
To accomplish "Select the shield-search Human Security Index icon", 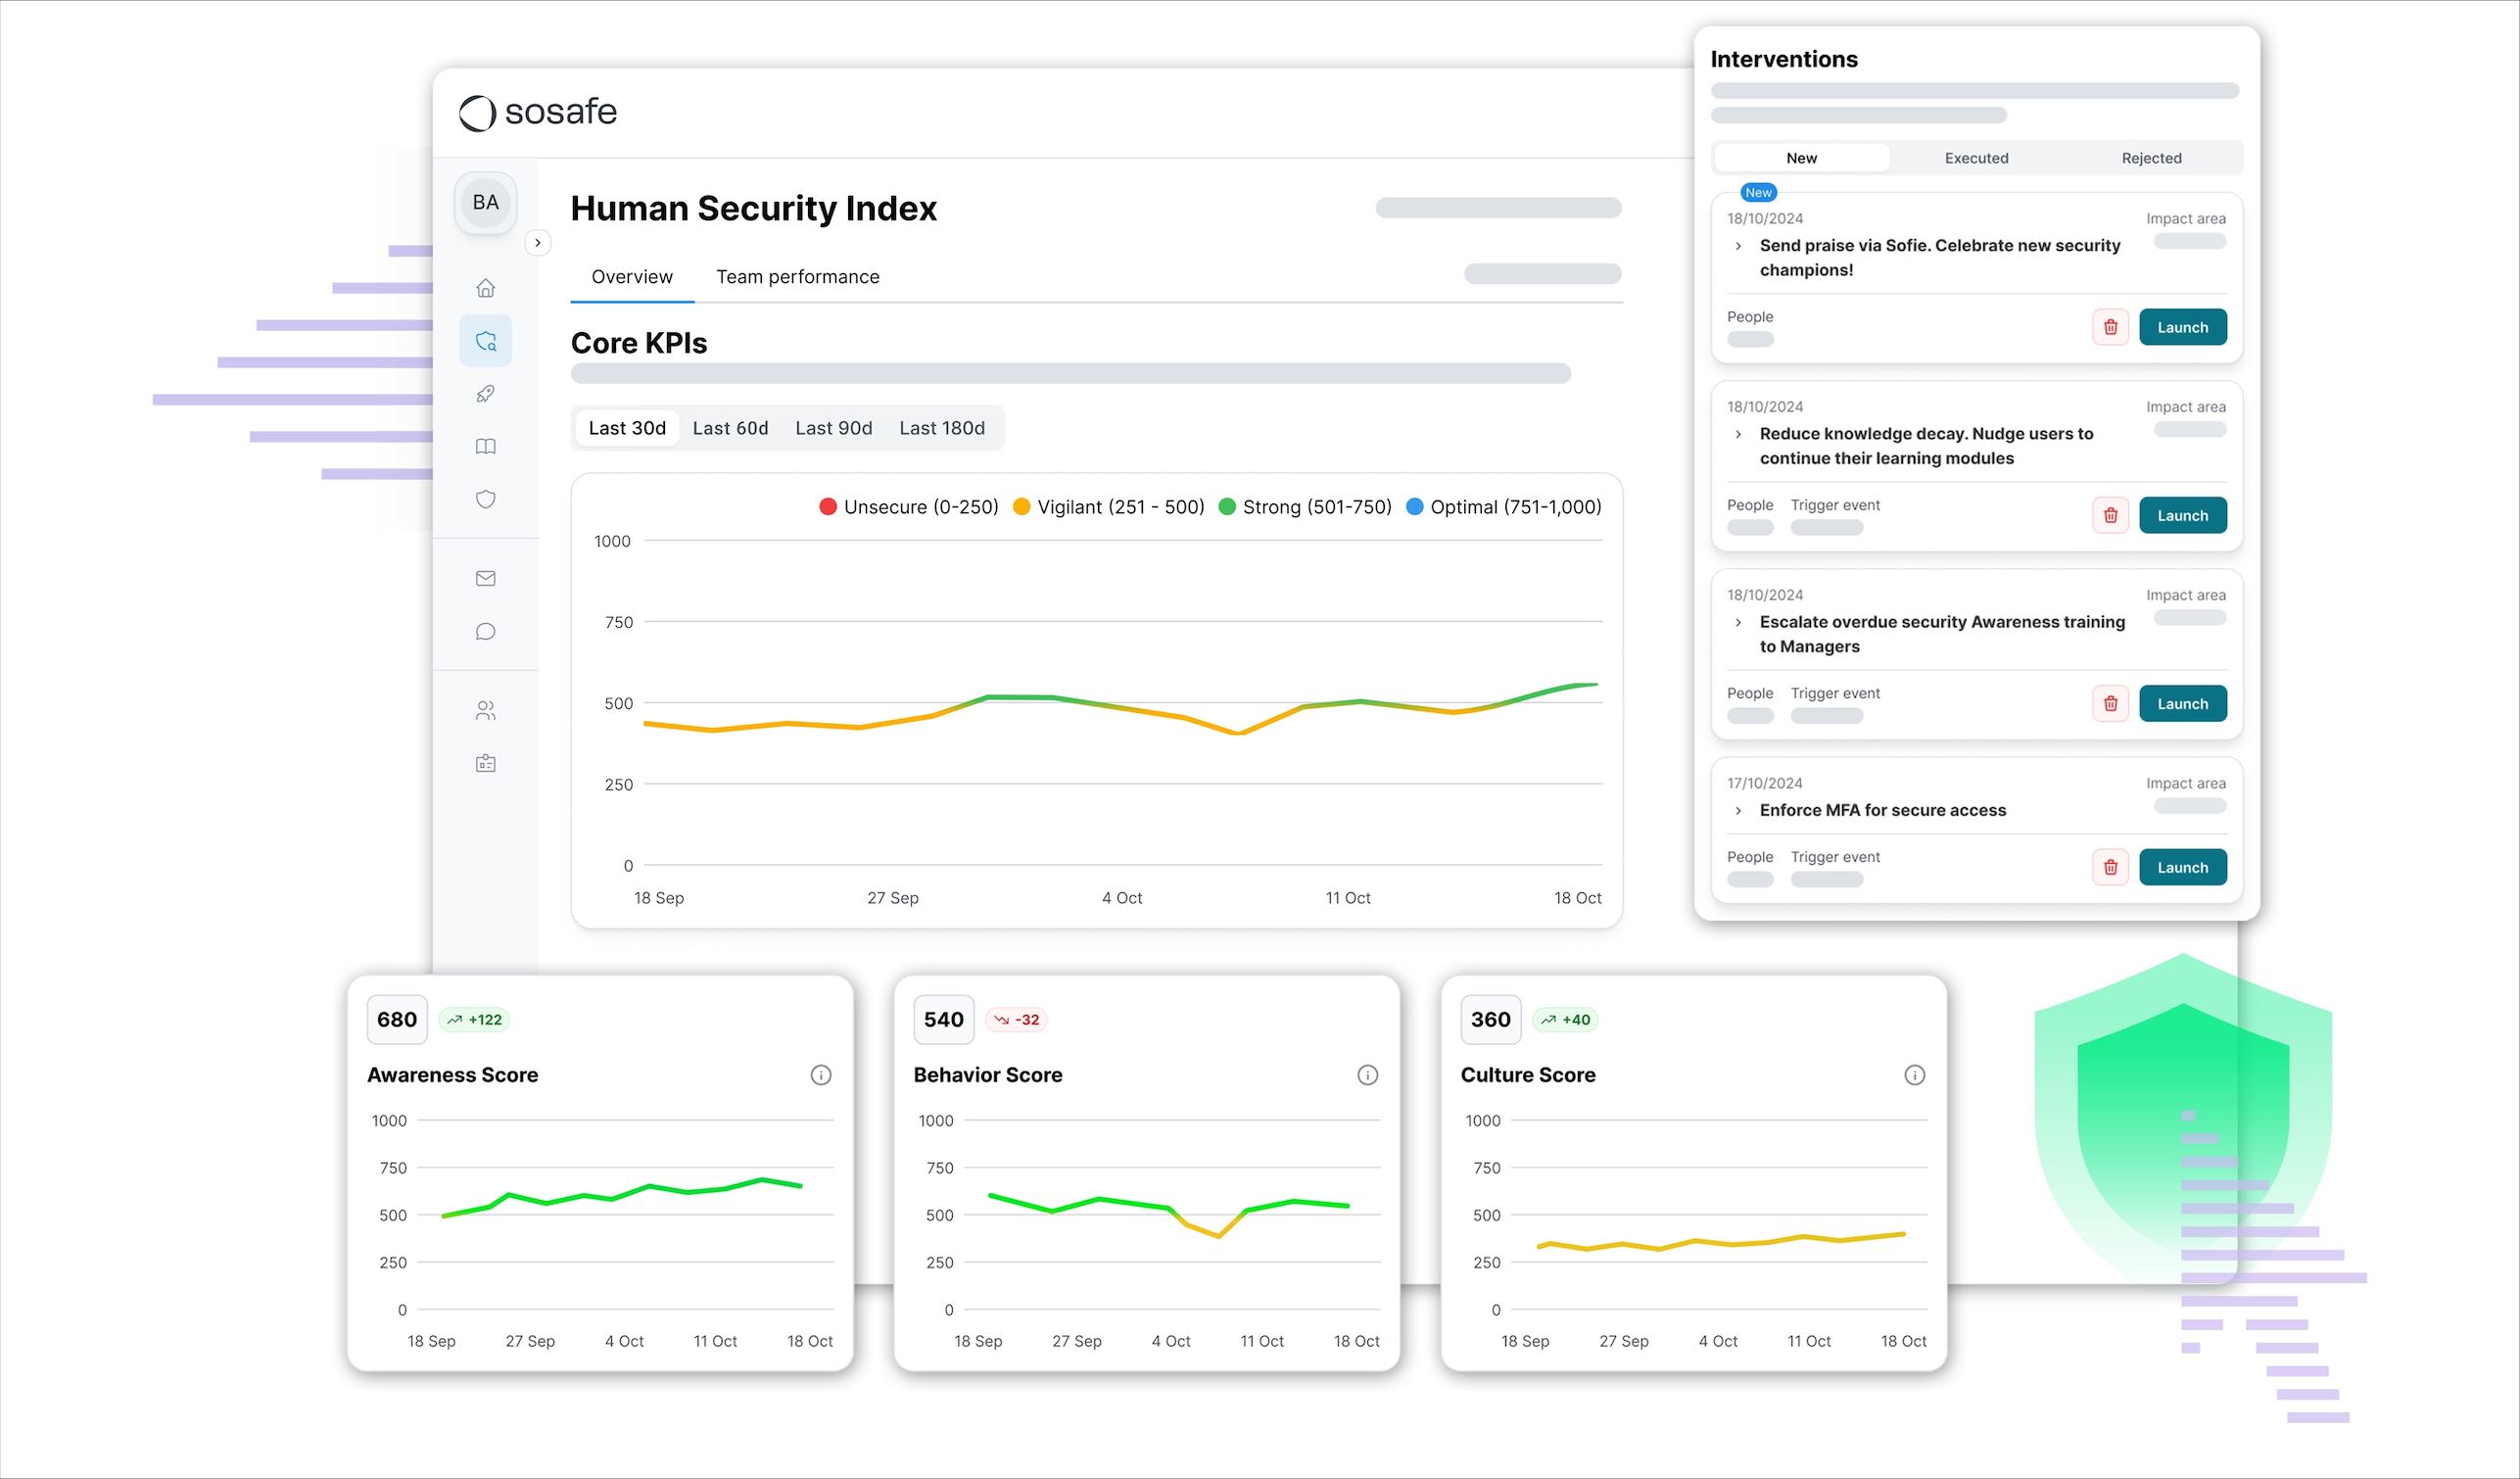I will (x=485, y=341).
